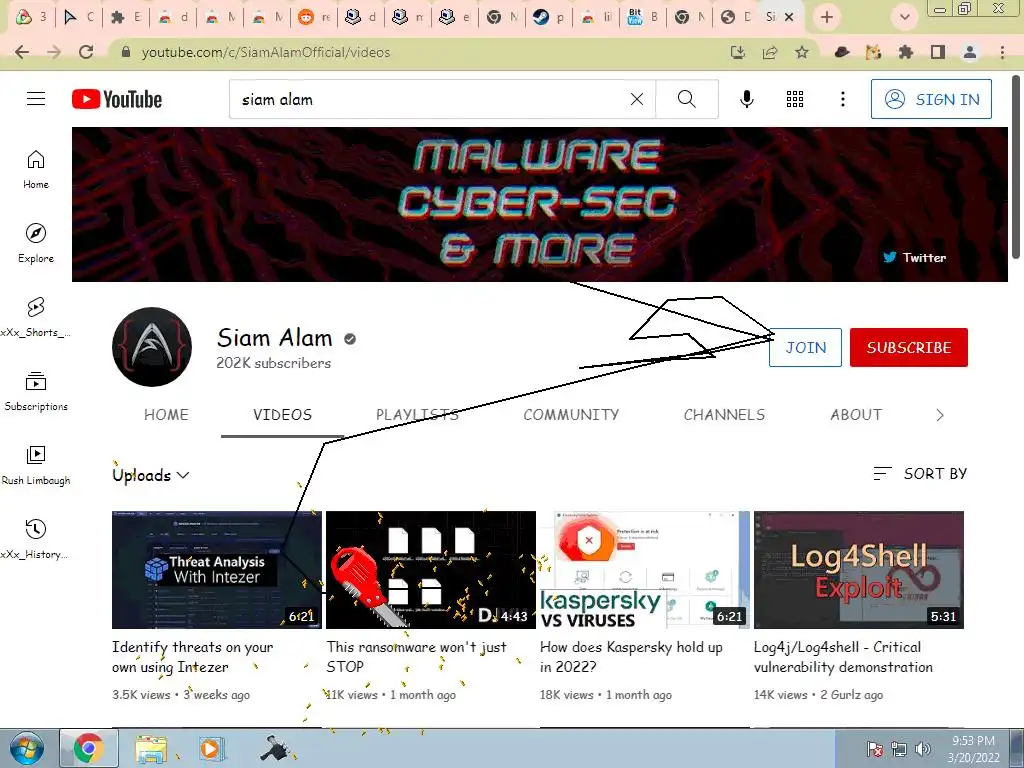The height and width of the screenshot is (768, 1024).
Task: Click the Kaspersky VS VIRUSES thumbnail
Action: [x=645, y=569]
